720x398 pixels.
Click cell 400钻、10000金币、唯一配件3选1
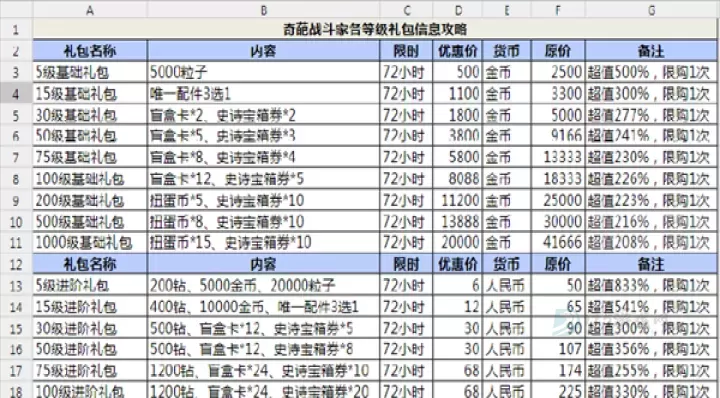(x=264, y=307)
